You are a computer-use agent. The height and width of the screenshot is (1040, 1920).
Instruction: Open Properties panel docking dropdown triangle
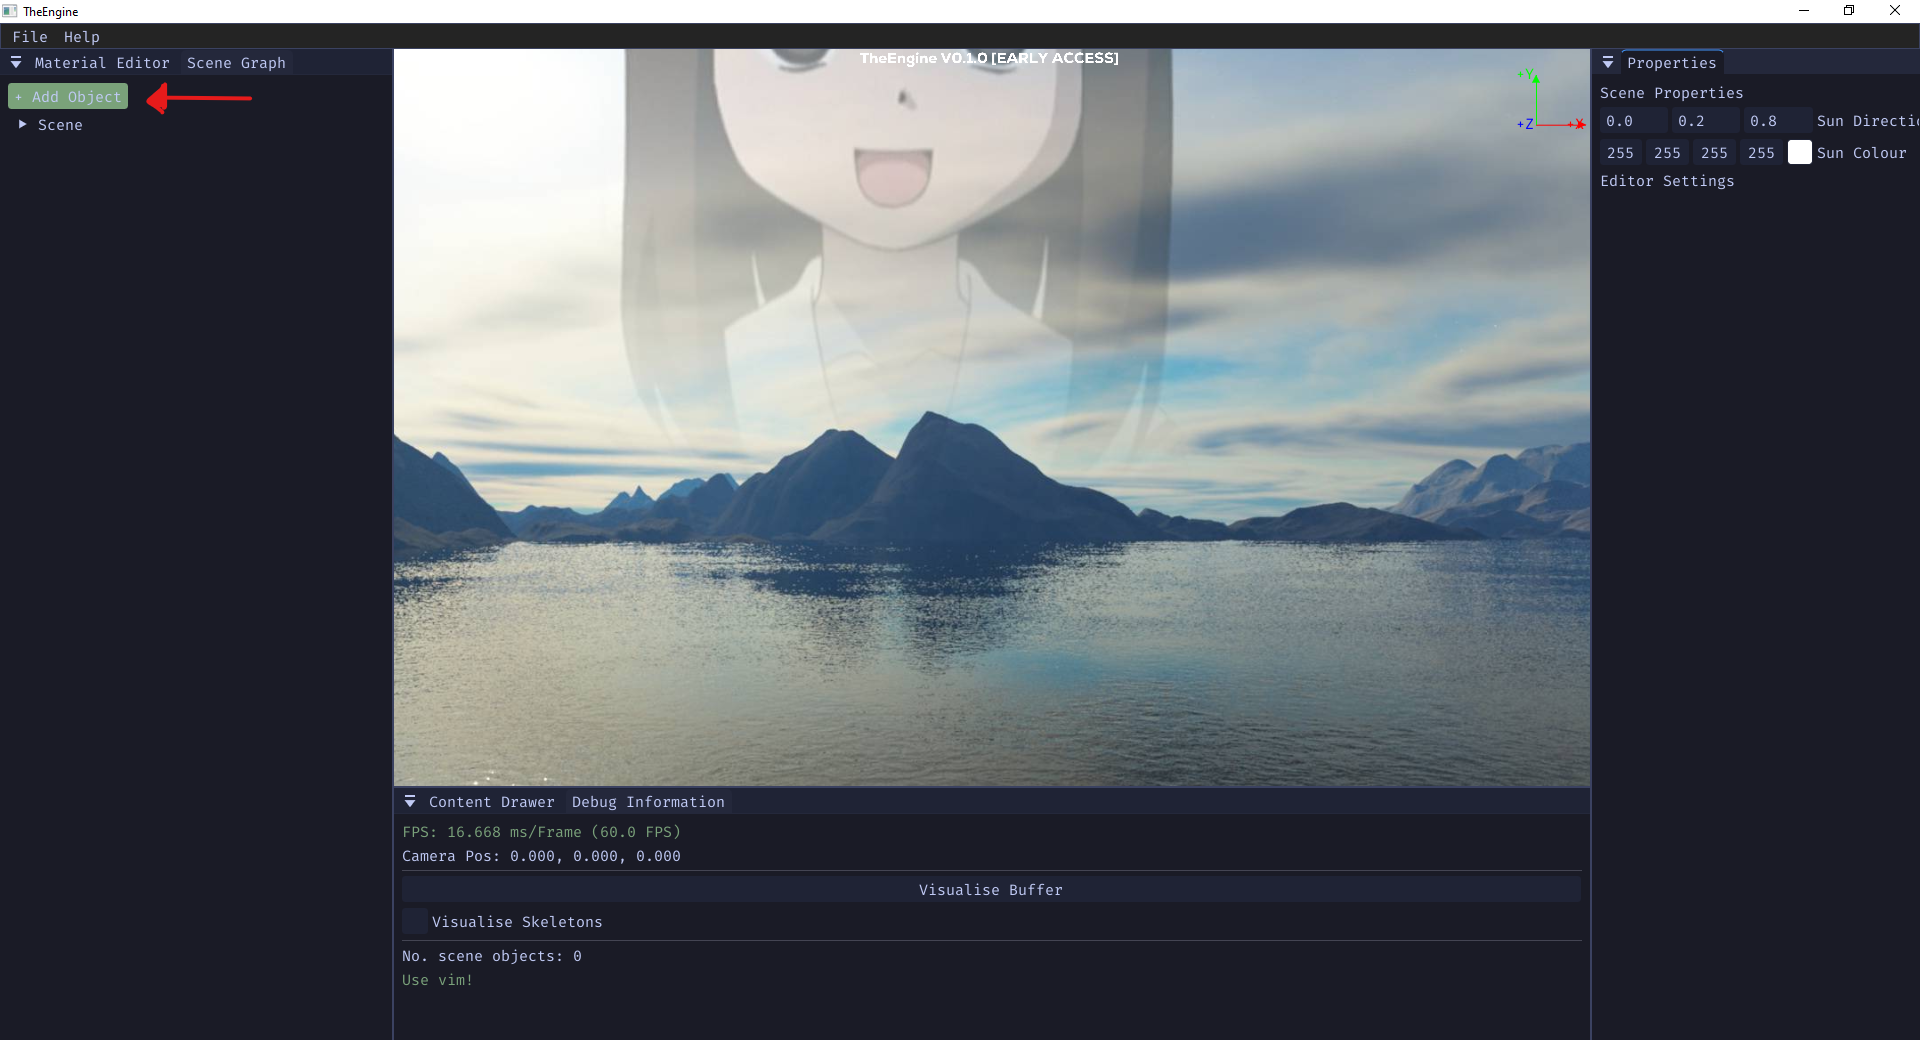coord(1608,63)
